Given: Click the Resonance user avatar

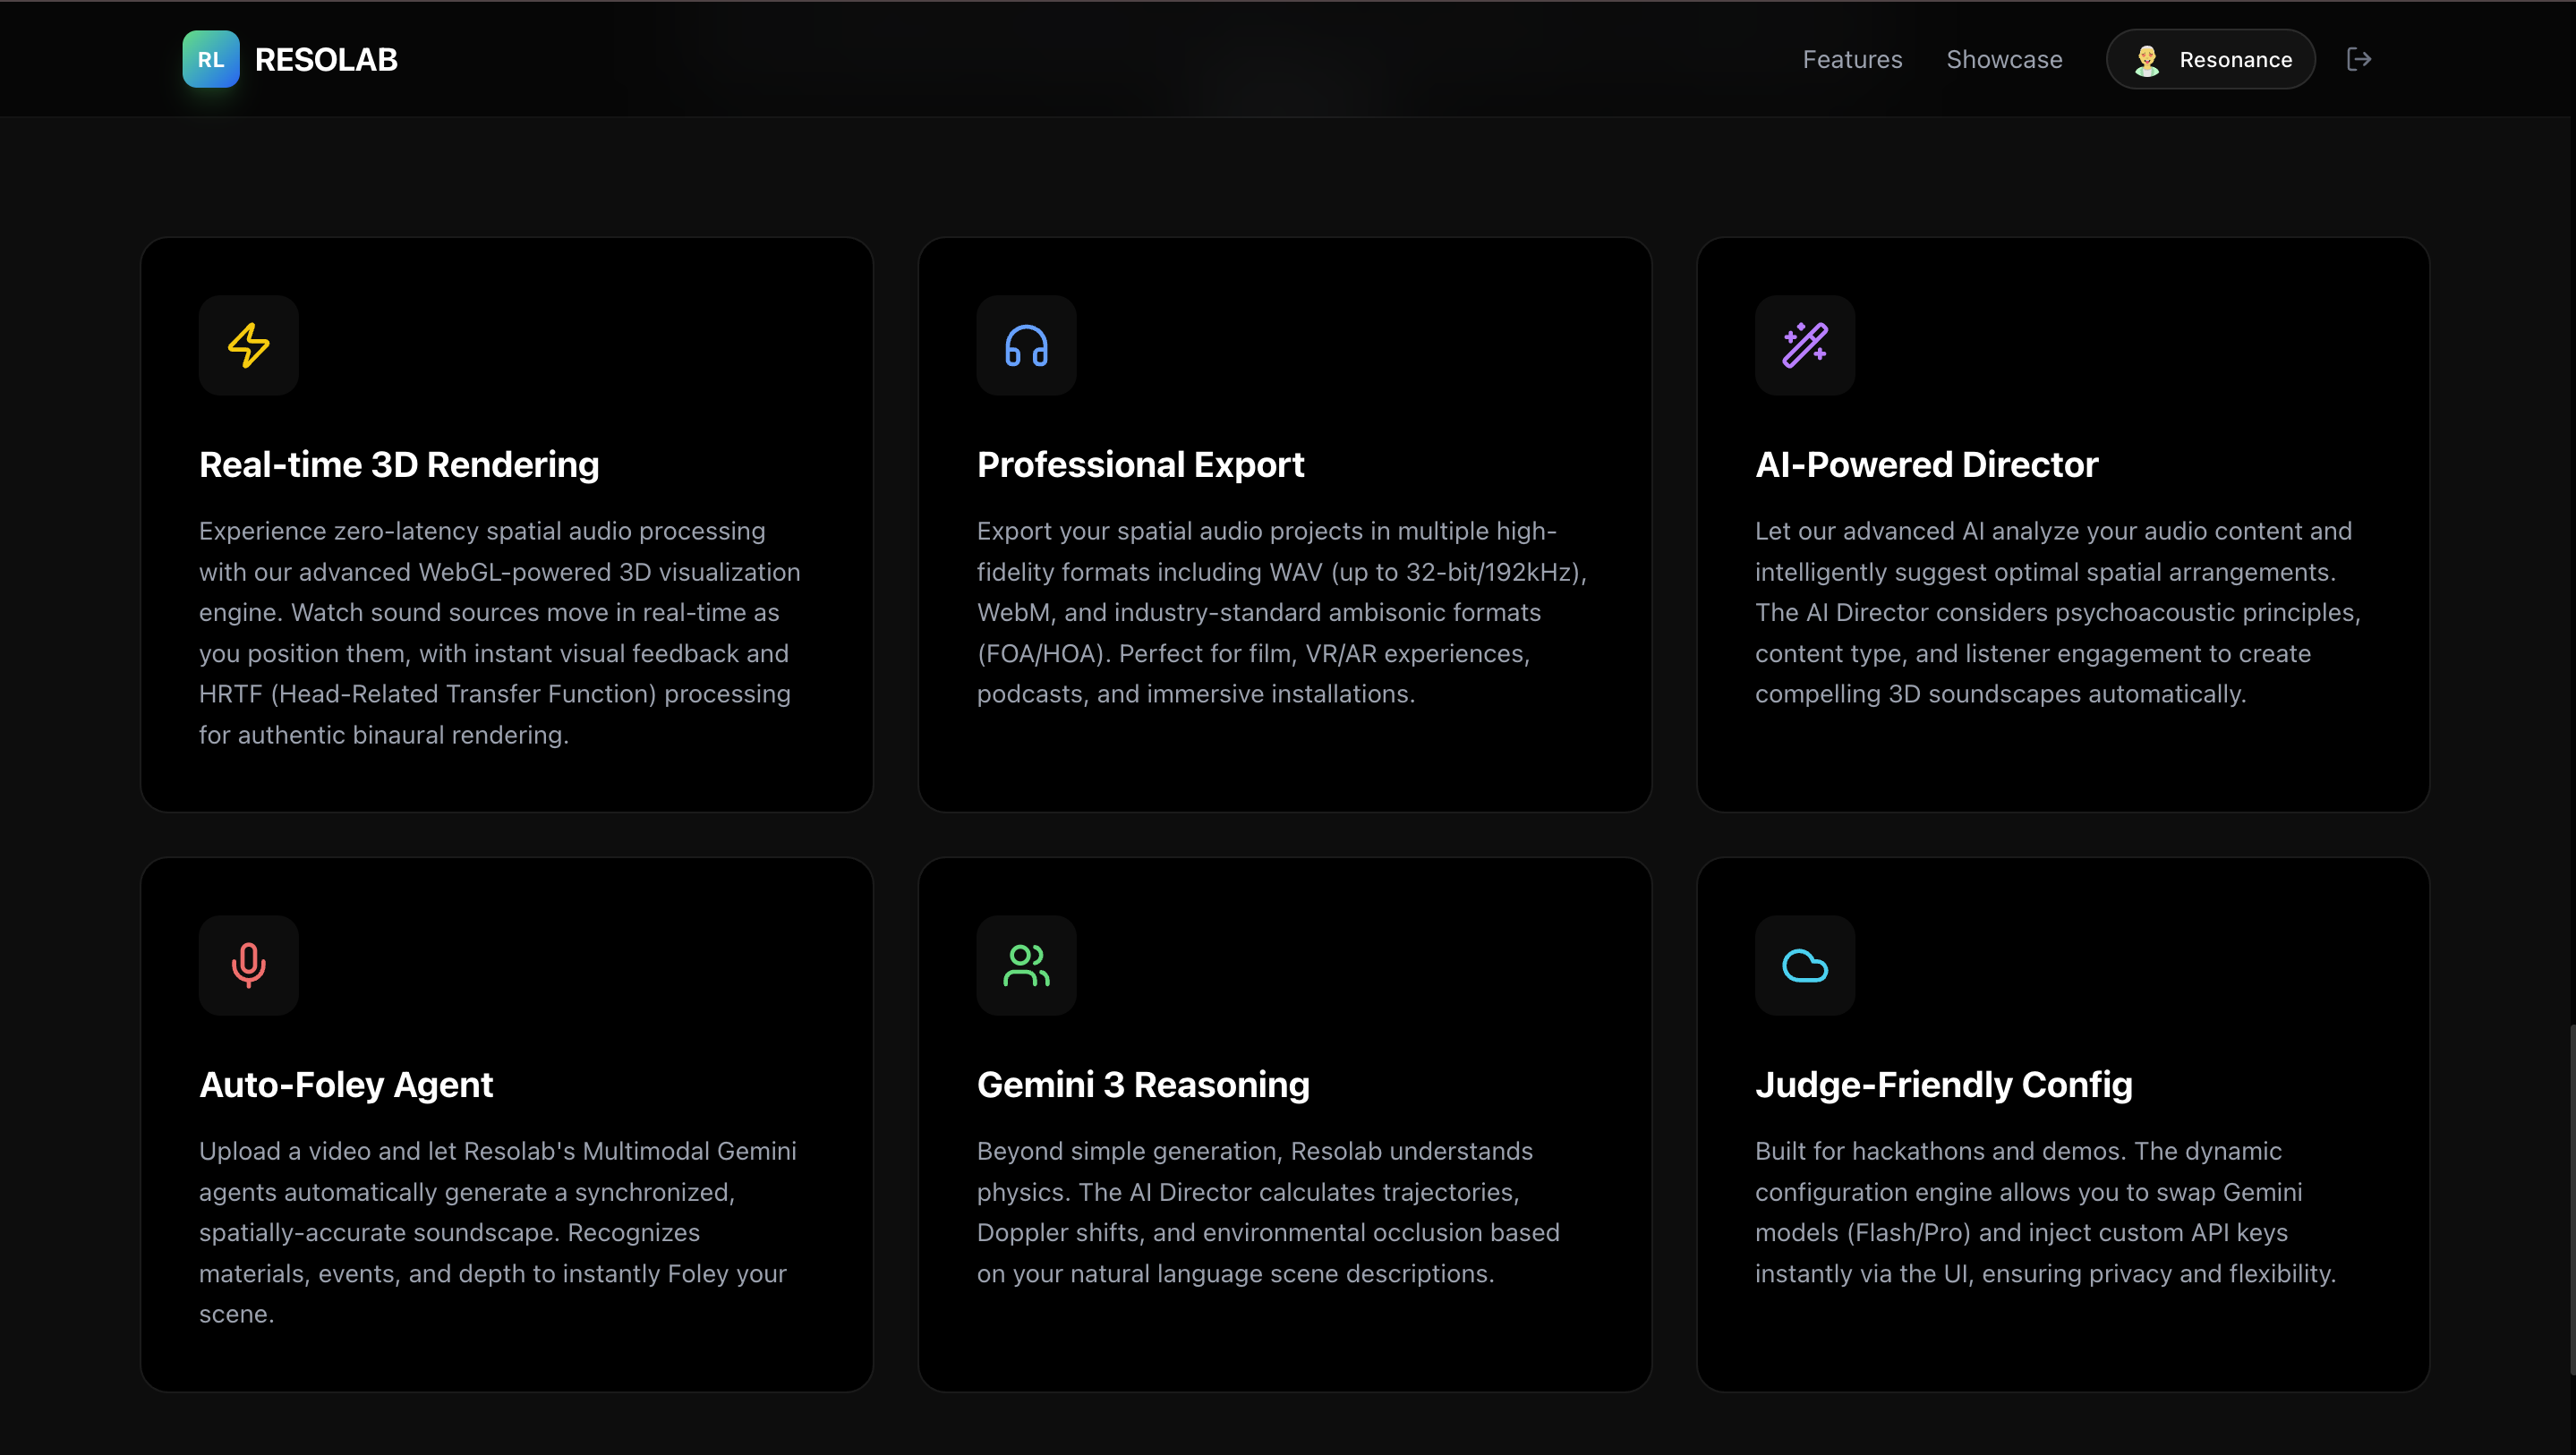Looking at the screenshot, I should tap(2146, 60).
